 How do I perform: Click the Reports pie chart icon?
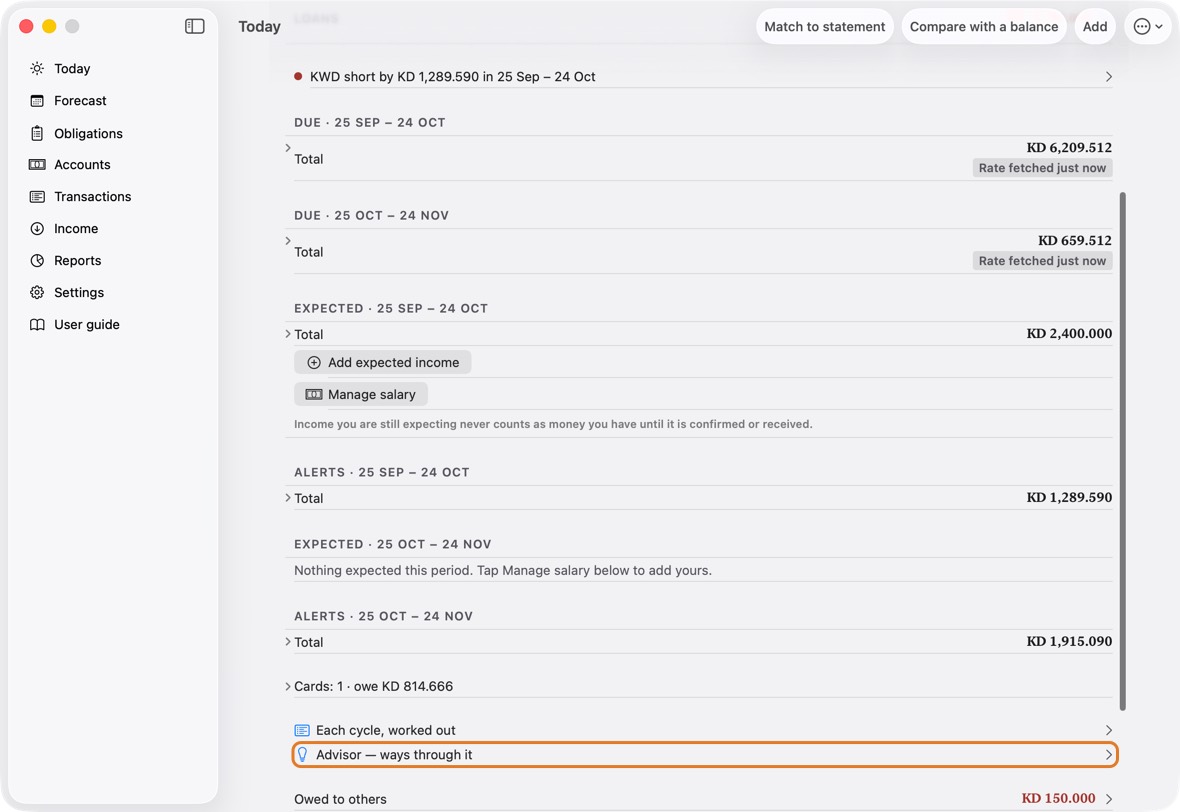pyautogui.click(x=37, y=260)
